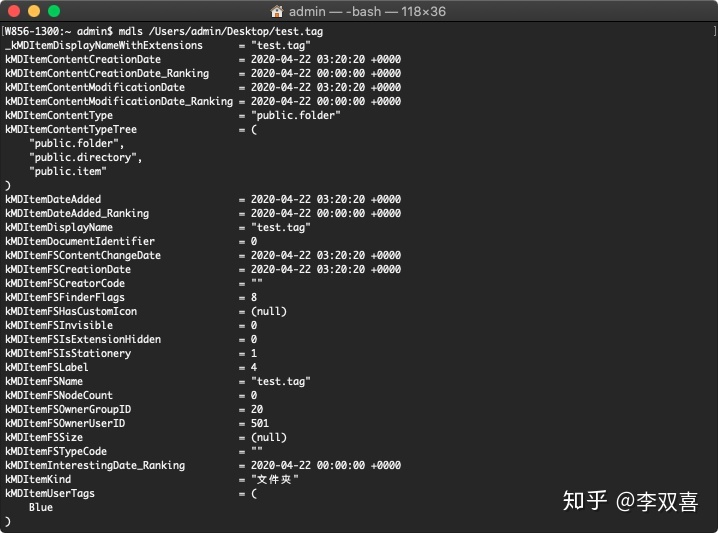The width and height of the screenshot is (718, 533).
Task: Click the kMDItemDateAdded attribute name
Action: click(x=53, y=199)
